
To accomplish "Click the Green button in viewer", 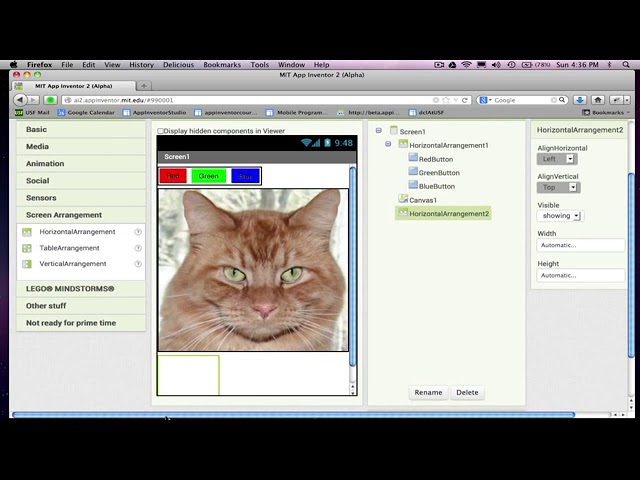I will point(209,176).
